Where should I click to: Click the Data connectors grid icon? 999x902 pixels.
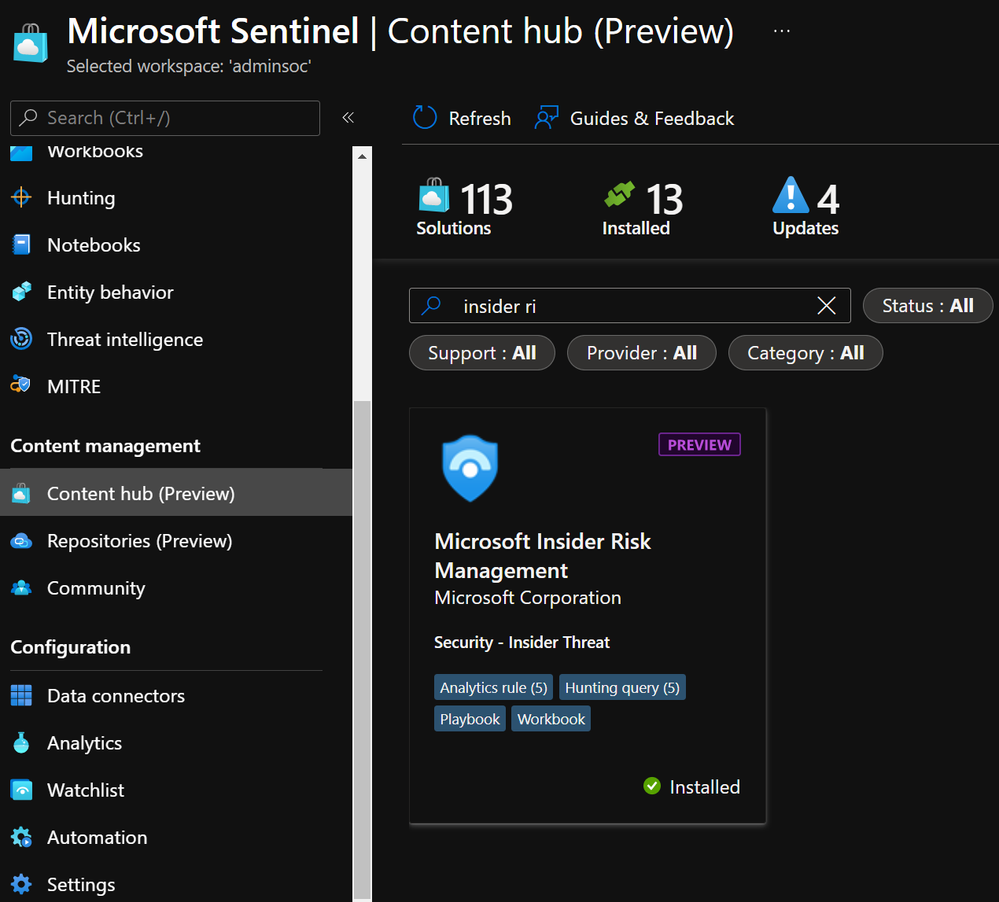coord(21,696)
